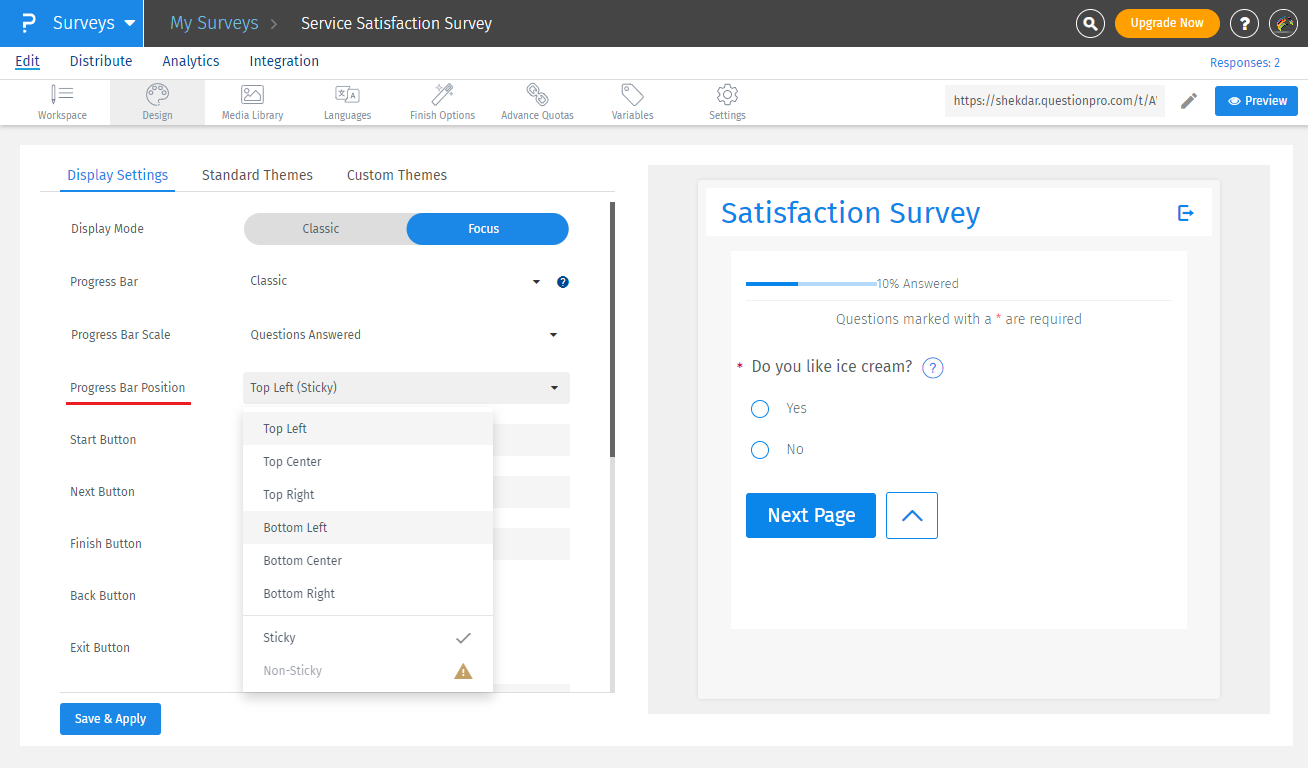Click the pencil icon to edit survey URL
1308x768 pixels.
click(1189, 100)
